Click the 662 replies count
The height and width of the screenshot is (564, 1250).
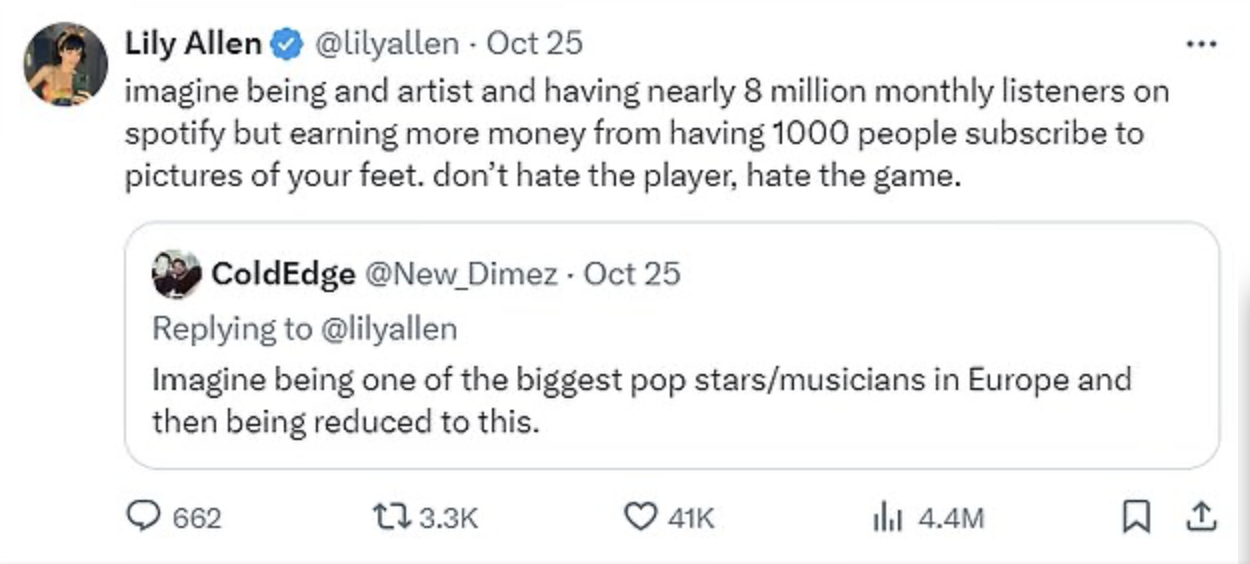pos(197,518)
